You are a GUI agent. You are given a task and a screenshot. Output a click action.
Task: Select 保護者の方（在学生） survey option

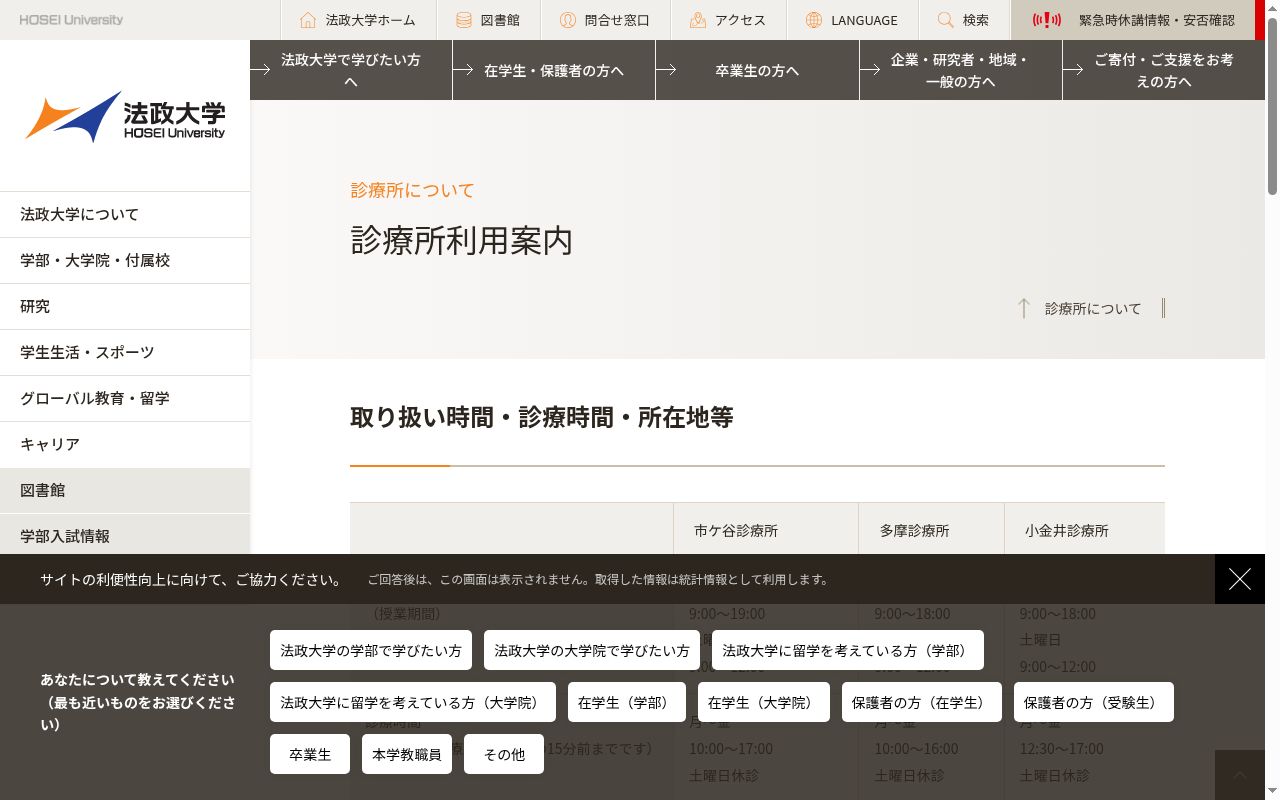tap(922, 702)
